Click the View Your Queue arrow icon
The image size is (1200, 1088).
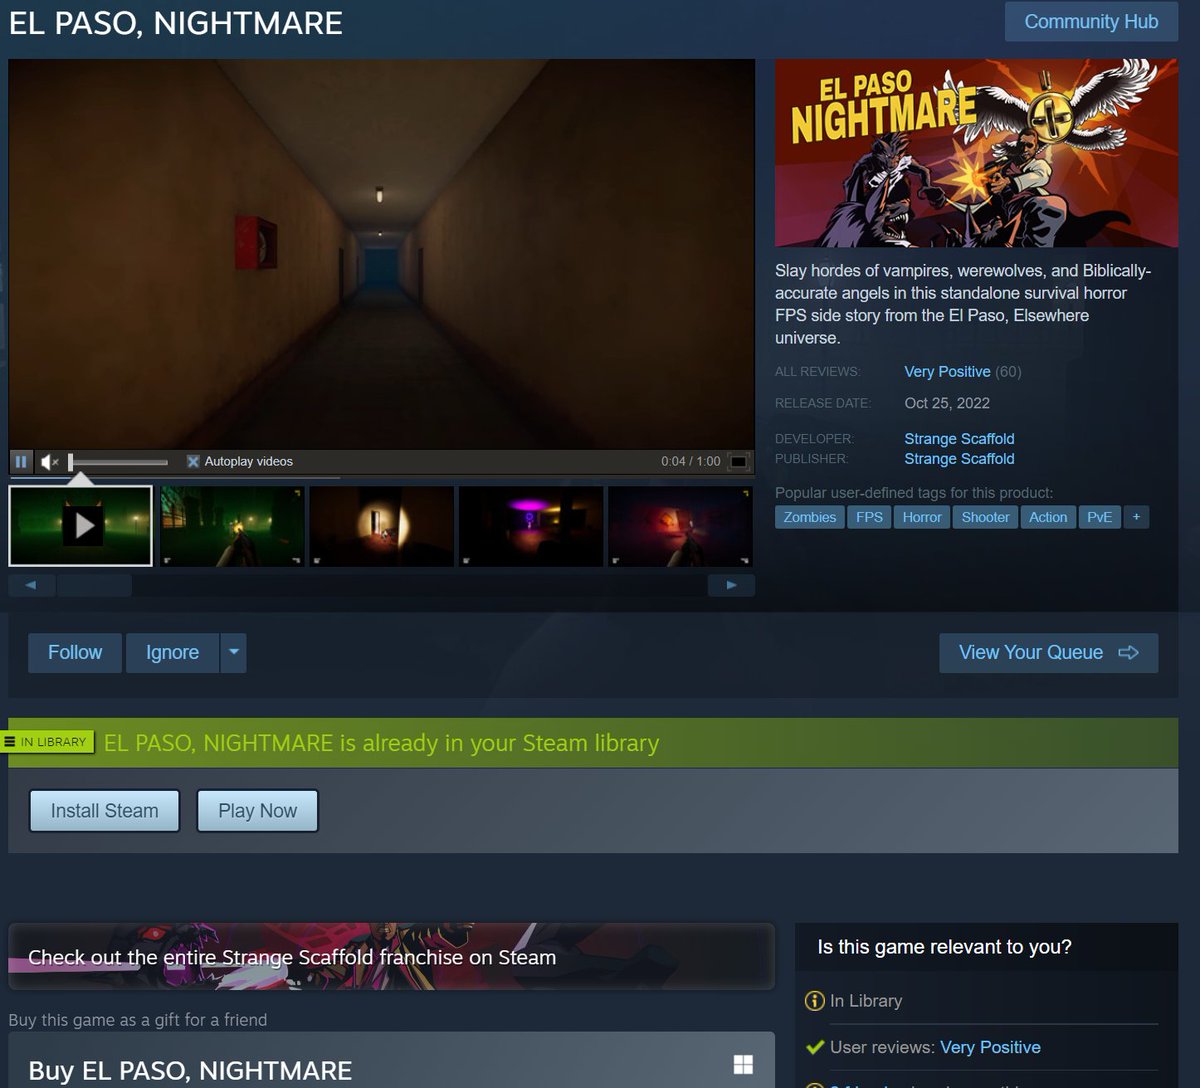coord(1129,652)
